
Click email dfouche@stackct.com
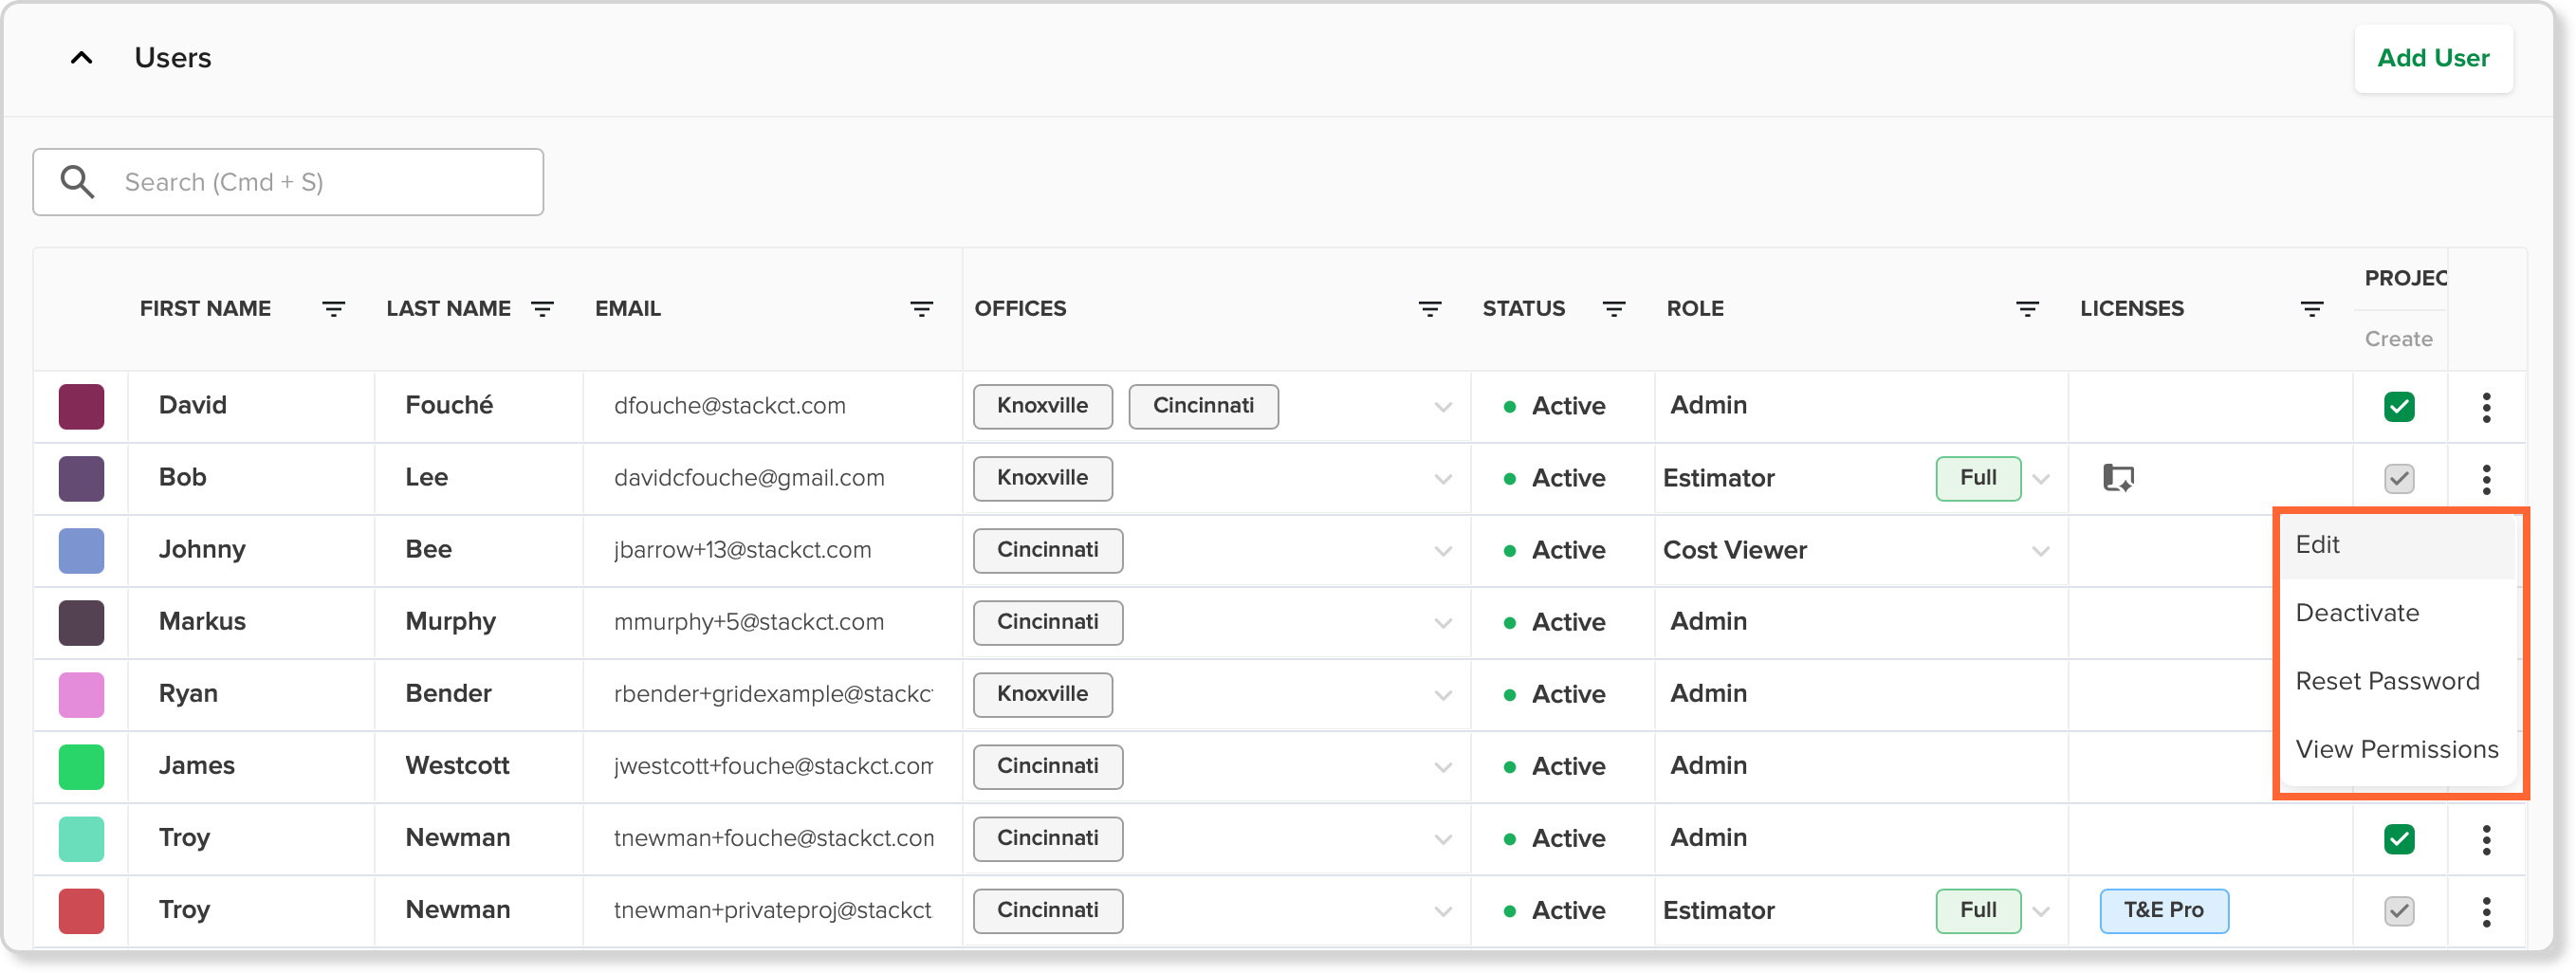pos(729,406)
